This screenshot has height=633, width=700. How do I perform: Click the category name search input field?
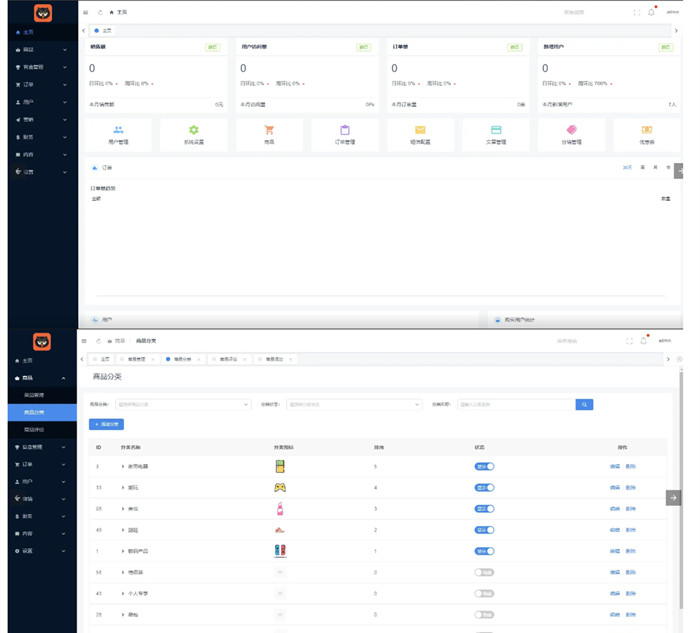pyautogui.click(x=515, y=404)
